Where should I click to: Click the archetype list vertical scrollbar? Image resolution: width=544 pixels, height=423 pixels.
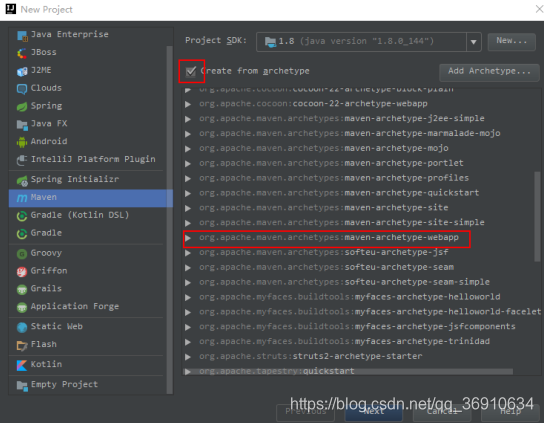click(537, 217)
